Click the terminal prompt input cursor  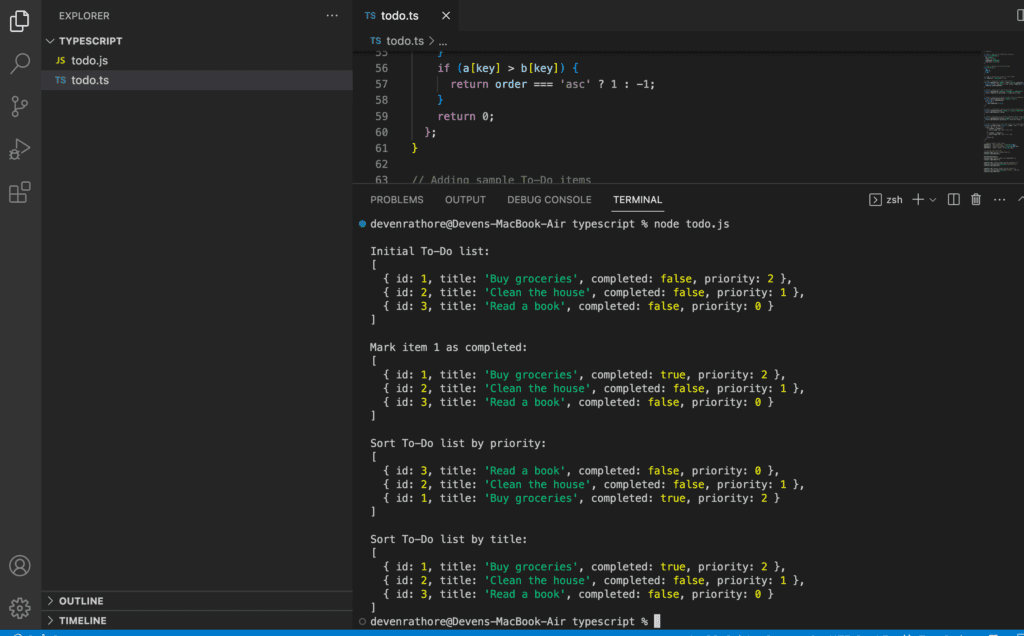(657, 621)
